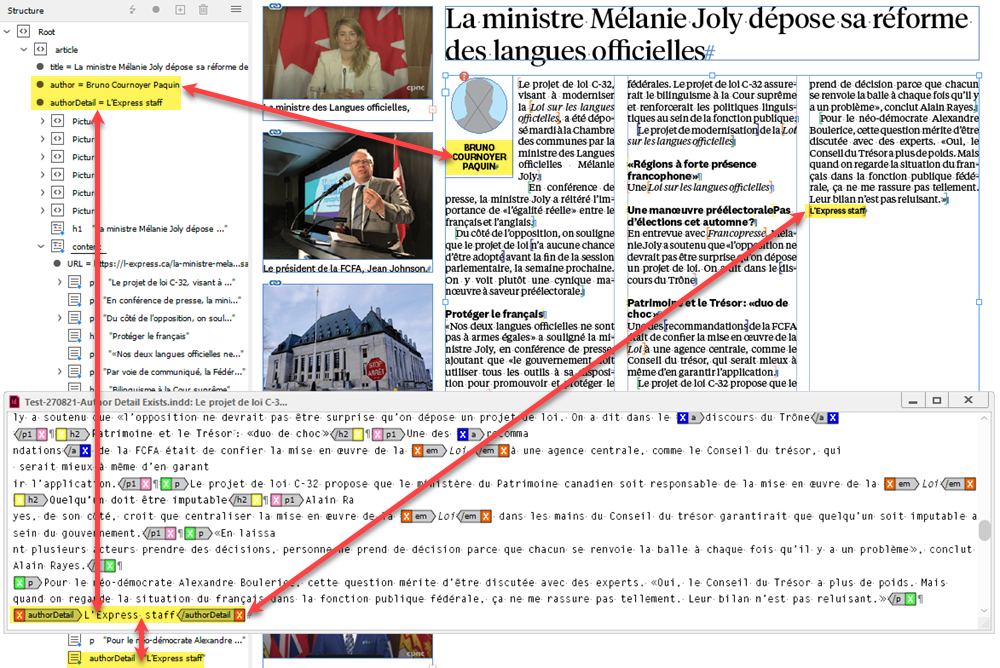
Task: Click the green p tag before "Pour le néo-démocrate"
Action: (x=27, y=583)
